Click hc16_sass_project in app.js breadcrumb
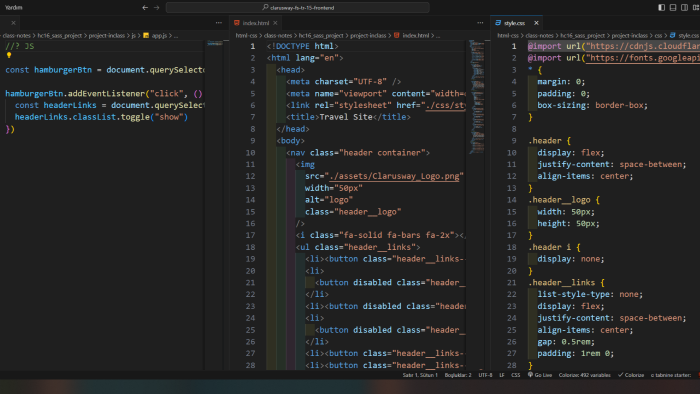Viewport: 700px width, 394px height. (x=60, y=36)
